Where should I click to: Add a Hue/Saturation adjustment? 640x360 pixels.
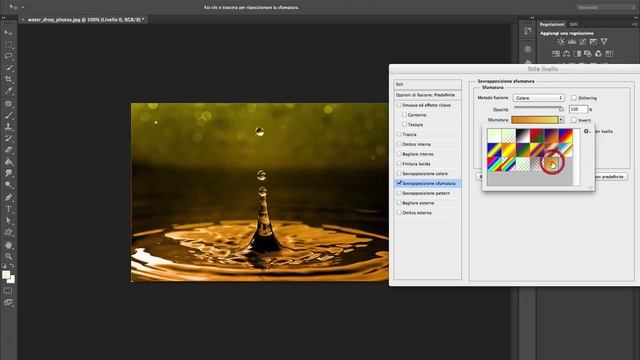click(556, 53)
